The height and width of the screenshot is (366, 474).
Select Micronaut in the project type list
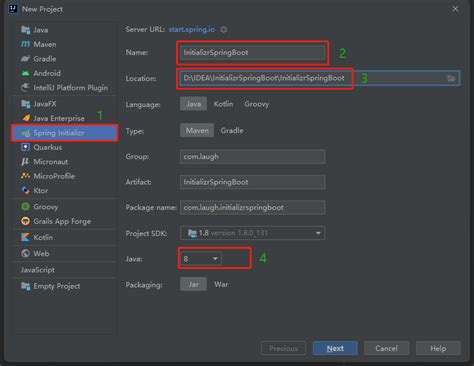64,162
